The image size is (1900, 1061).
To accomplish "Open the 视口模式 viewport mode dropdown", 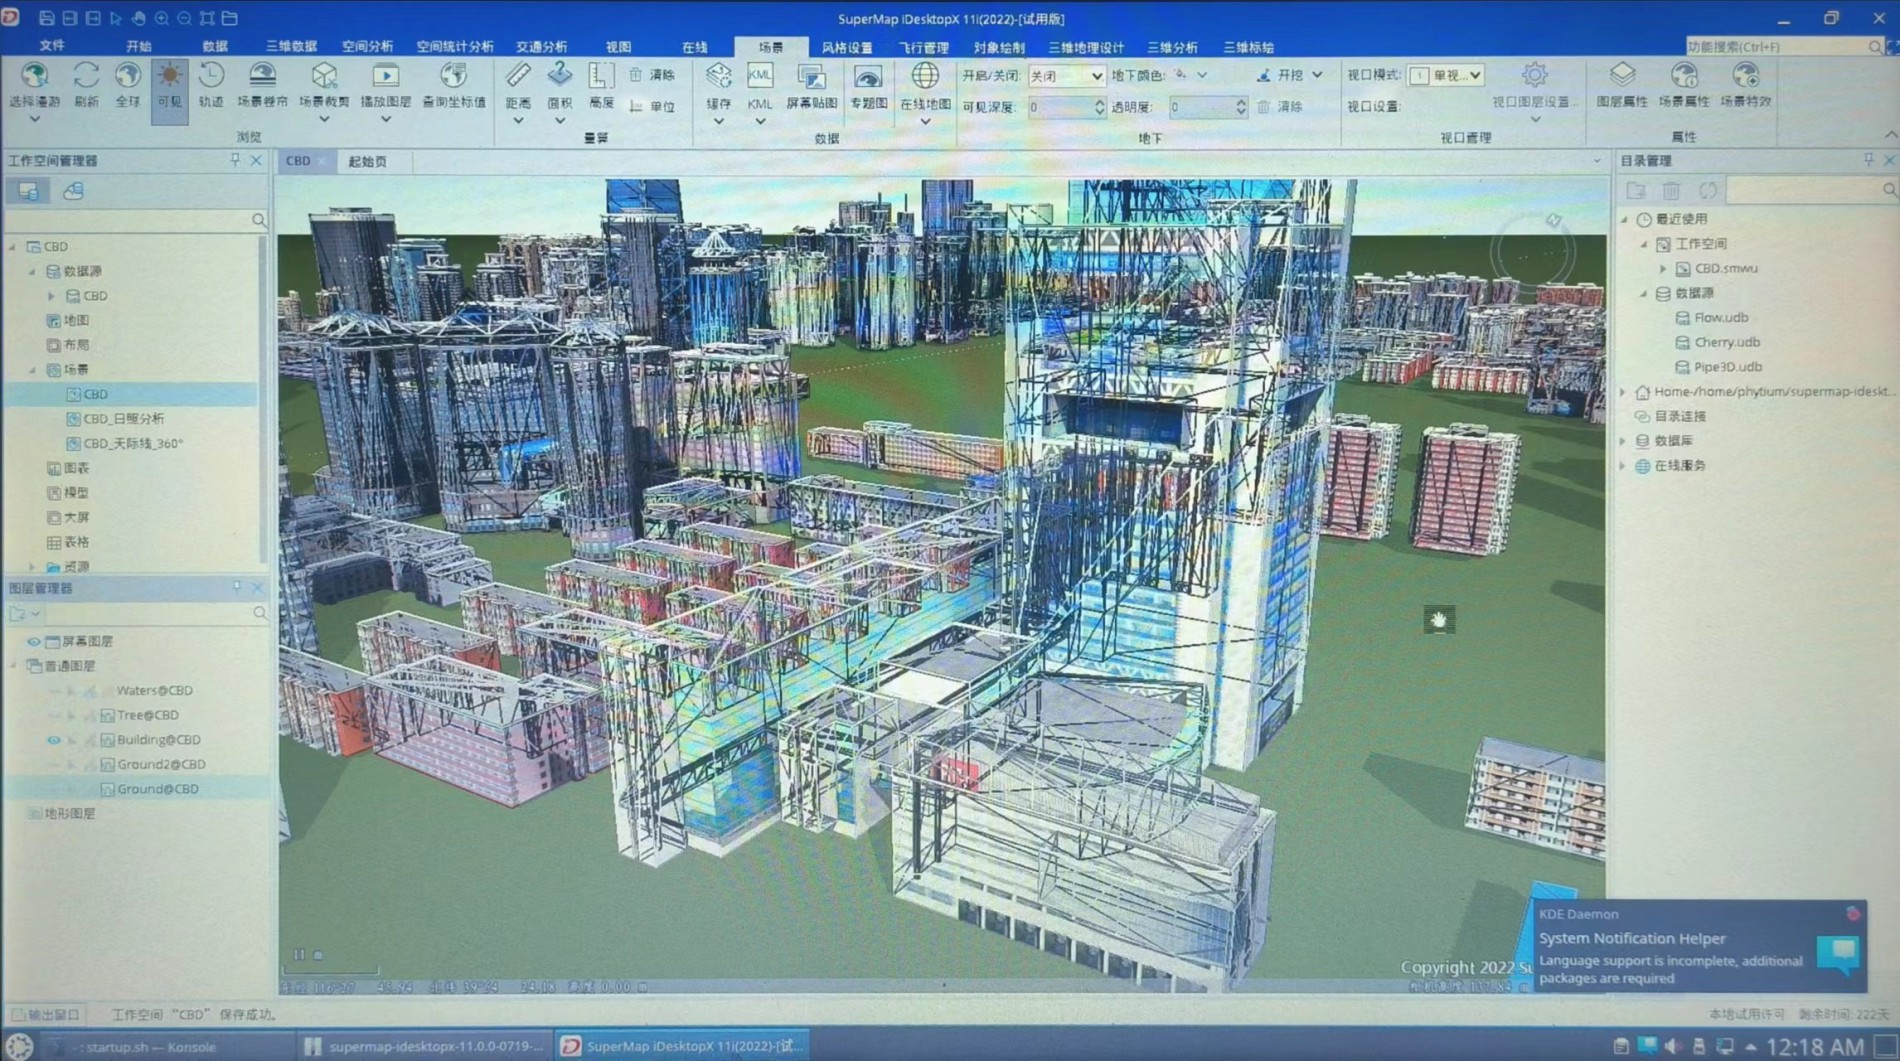I will (x=1446, y=76).
